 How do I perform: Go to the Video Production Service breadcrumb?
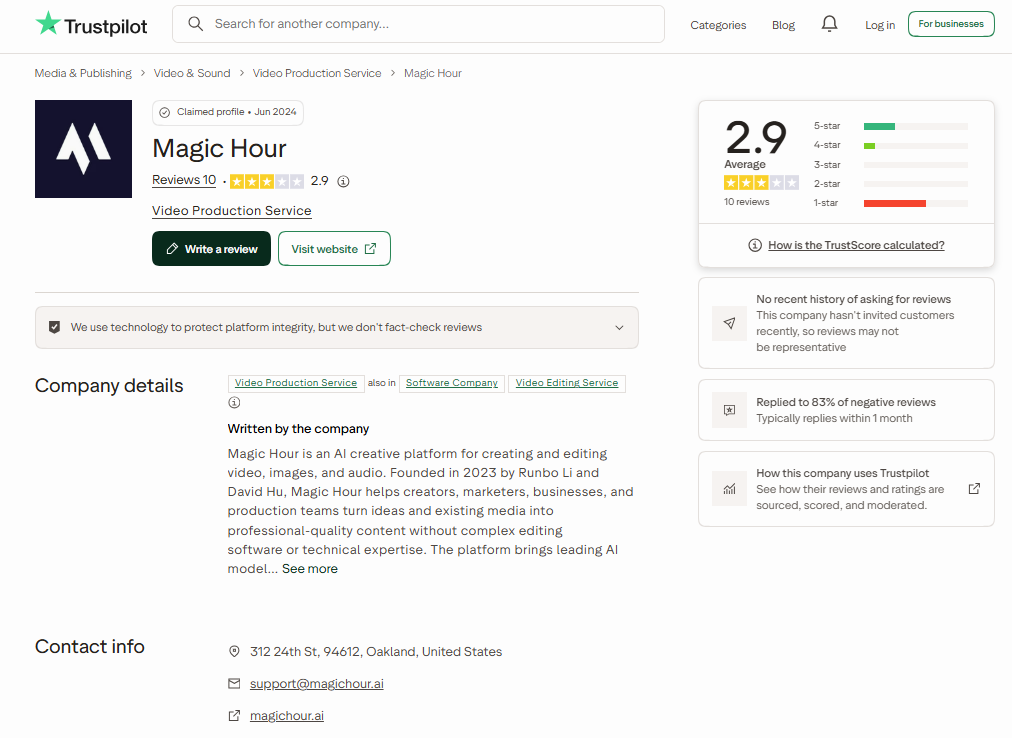[x=317, y=73]
